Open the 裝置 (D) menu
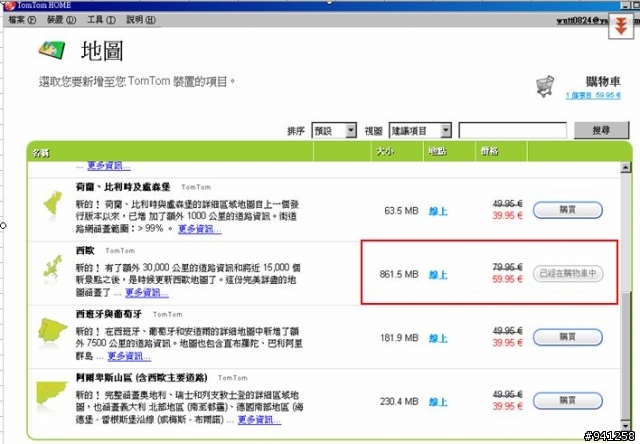 pos(61,19)
